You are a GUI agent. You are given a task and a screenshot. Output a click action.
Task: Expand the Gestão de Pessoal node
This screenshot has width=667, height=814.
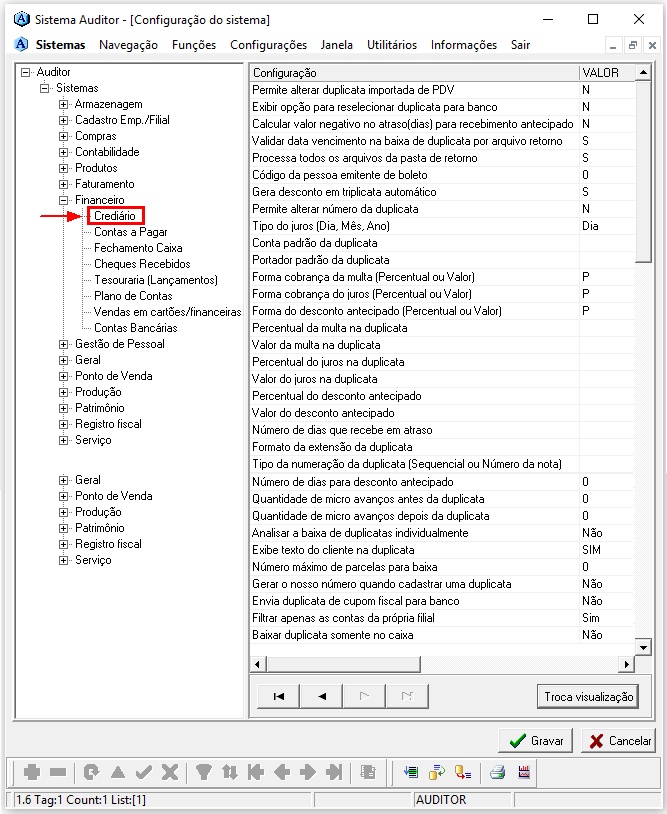pyautogui.click(x=63, y=344)
